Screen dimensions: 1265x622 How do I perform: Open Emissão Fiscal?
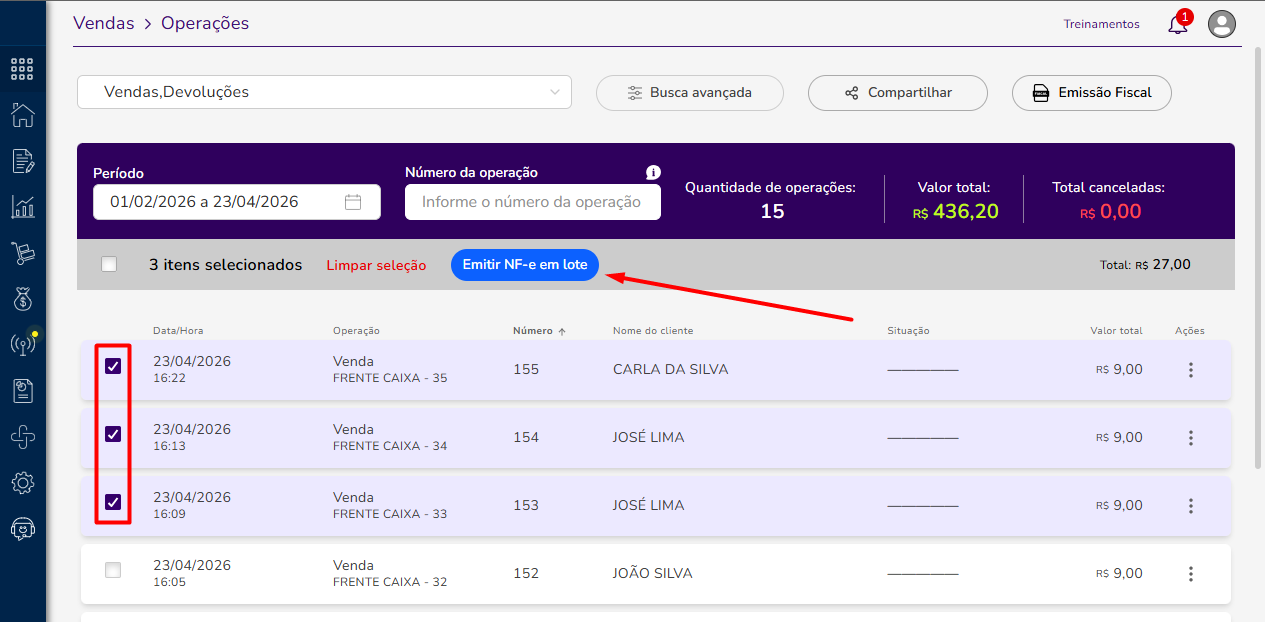[1092, 93]
